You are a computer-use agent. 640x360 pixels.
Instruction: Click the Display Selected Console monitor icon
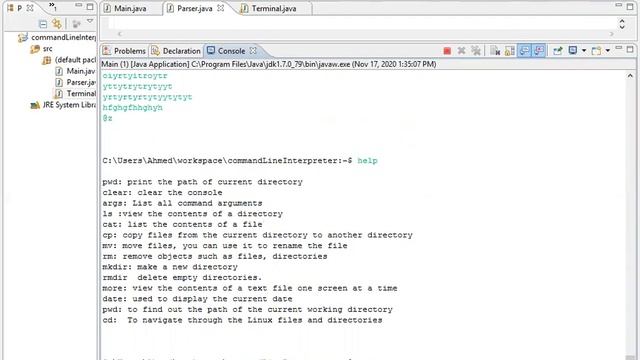click(x=573, y=50)
